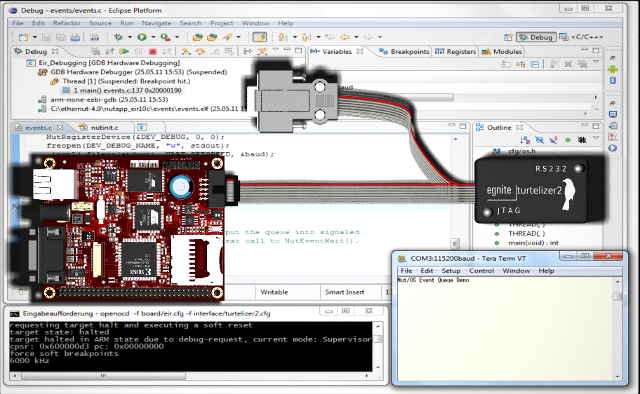Image resolution: width=640 pixels, height=394 pixels.
Task: Toggle Sort alphabetically in Outline view
Action: pyautogui.click(x=525, y=140)
